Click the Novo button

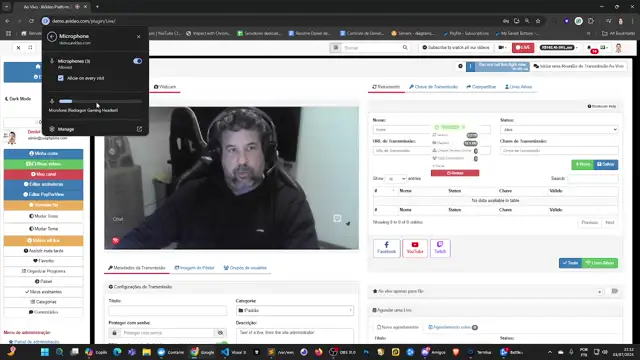(x=582, y=164)
